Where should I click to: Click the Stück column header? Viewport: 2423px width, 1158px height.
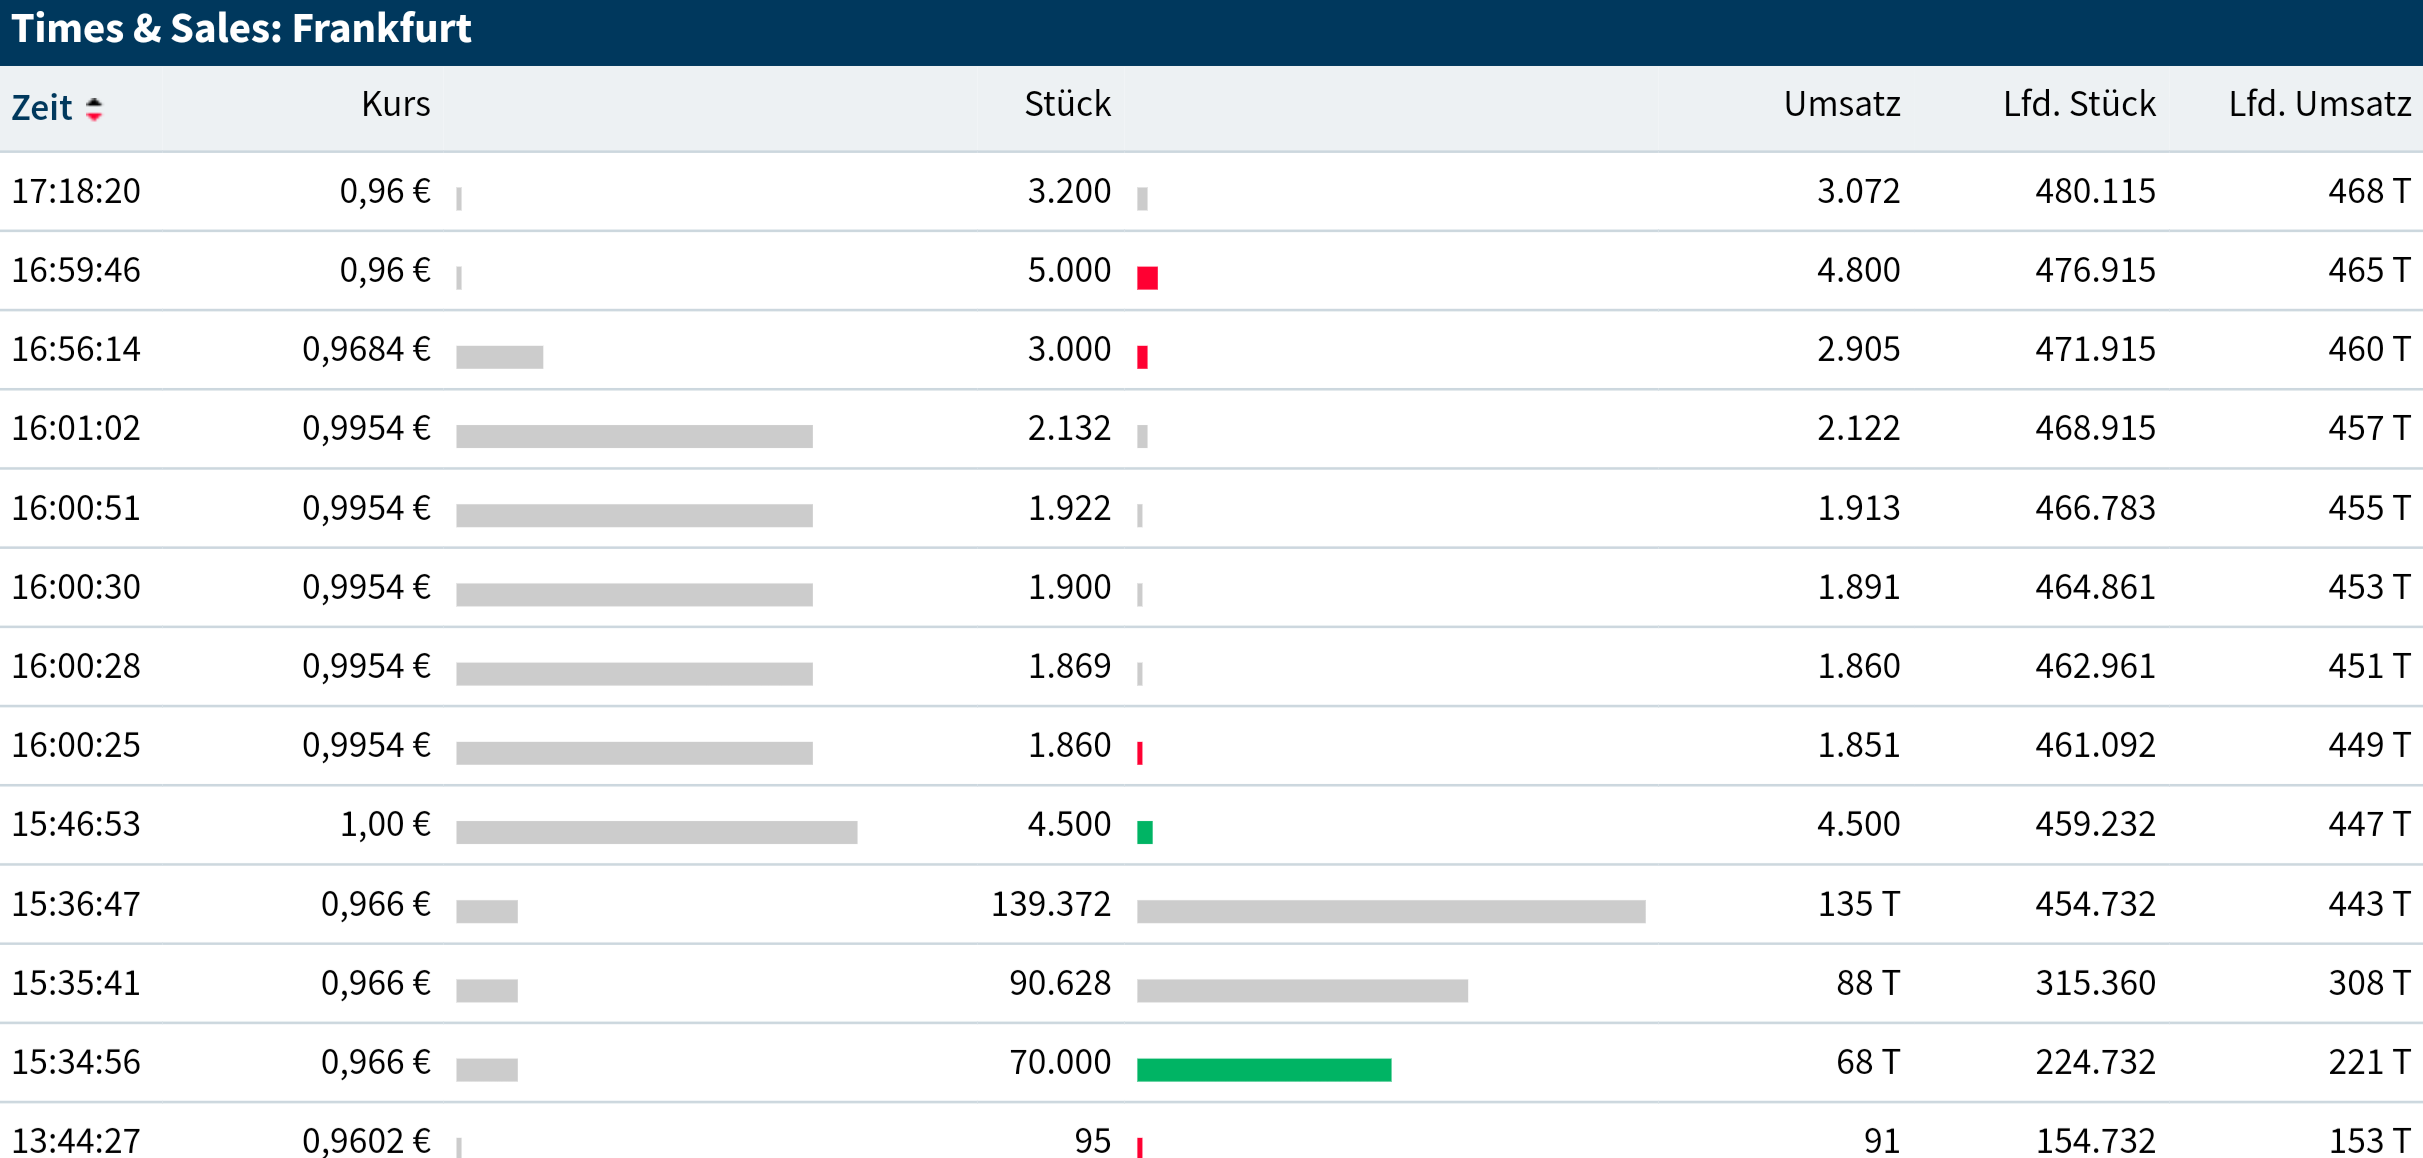tap(1067, 104)
